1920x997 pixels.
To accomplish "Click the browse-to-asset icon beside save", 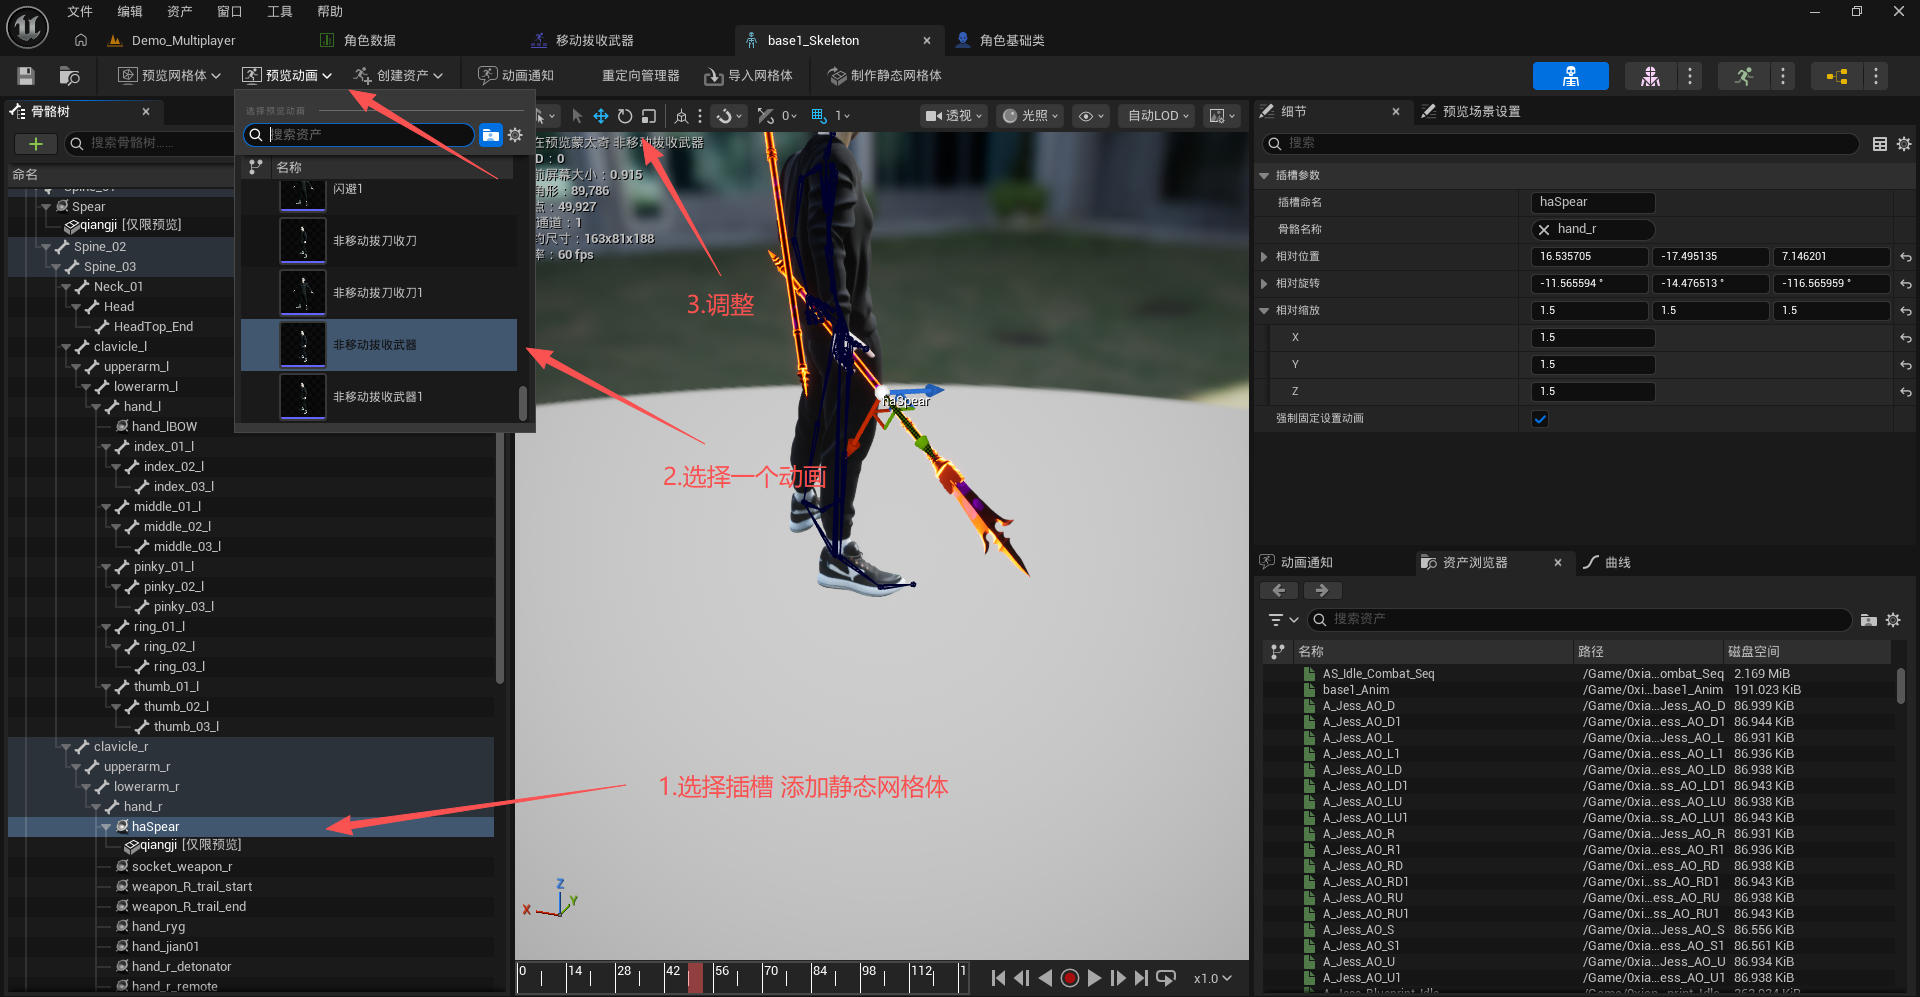I will (69, 76).
